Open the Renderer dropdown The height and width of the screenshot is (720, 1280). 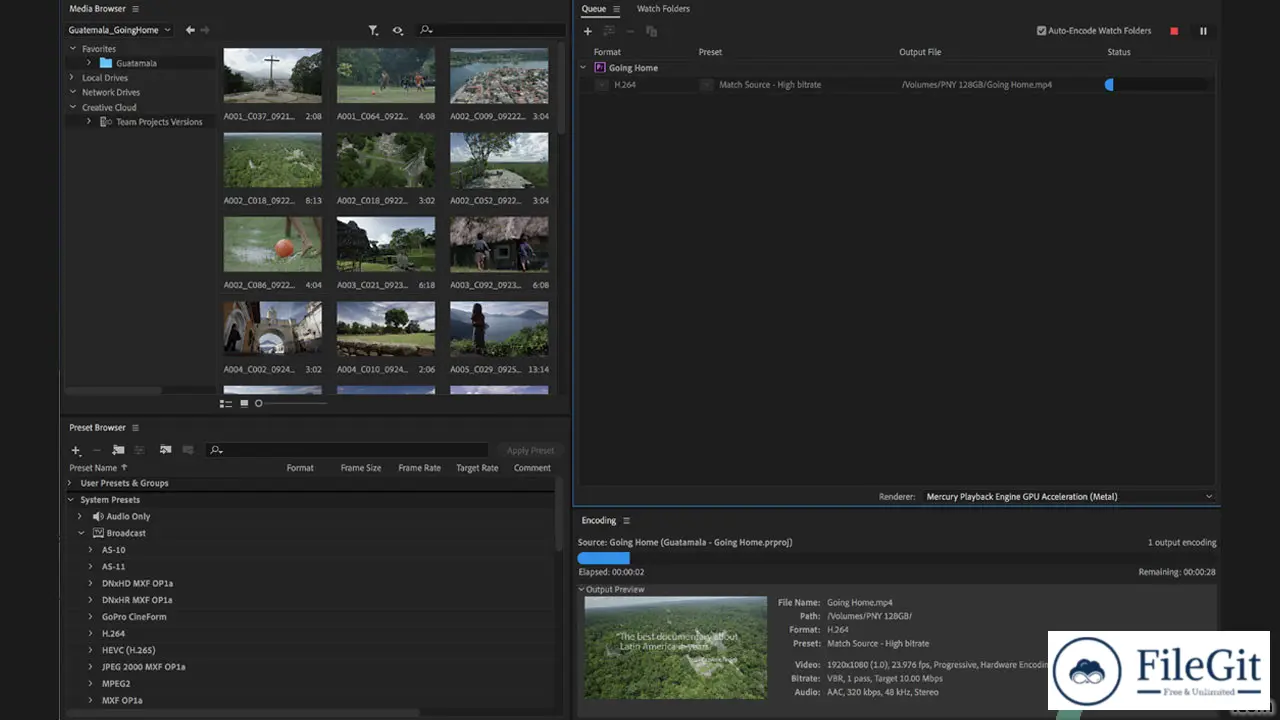[x=1068, y=496]
